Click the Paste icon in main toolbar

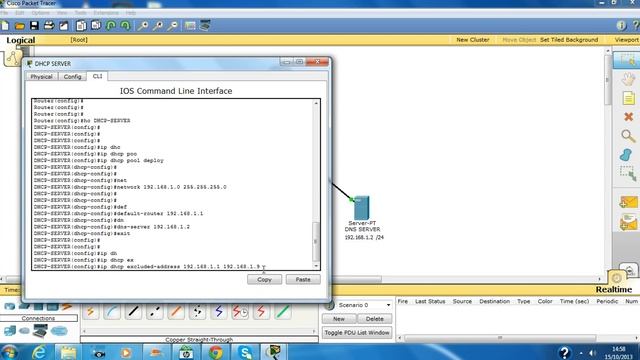(96, 26)
